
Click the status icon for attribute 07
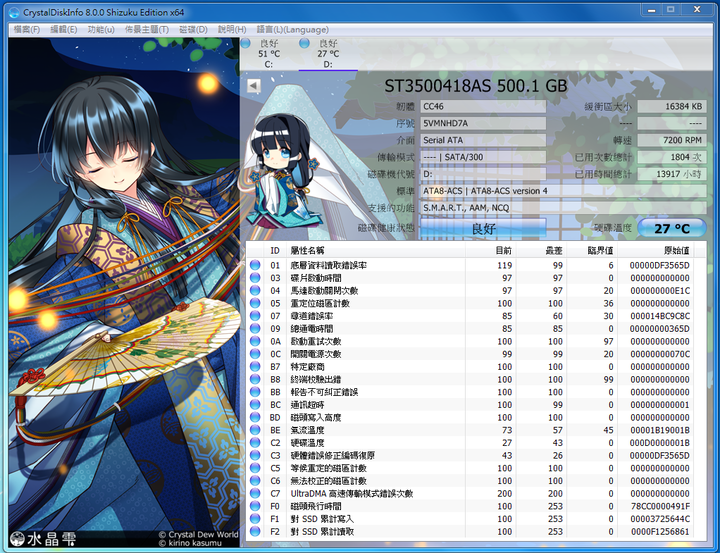255,316
